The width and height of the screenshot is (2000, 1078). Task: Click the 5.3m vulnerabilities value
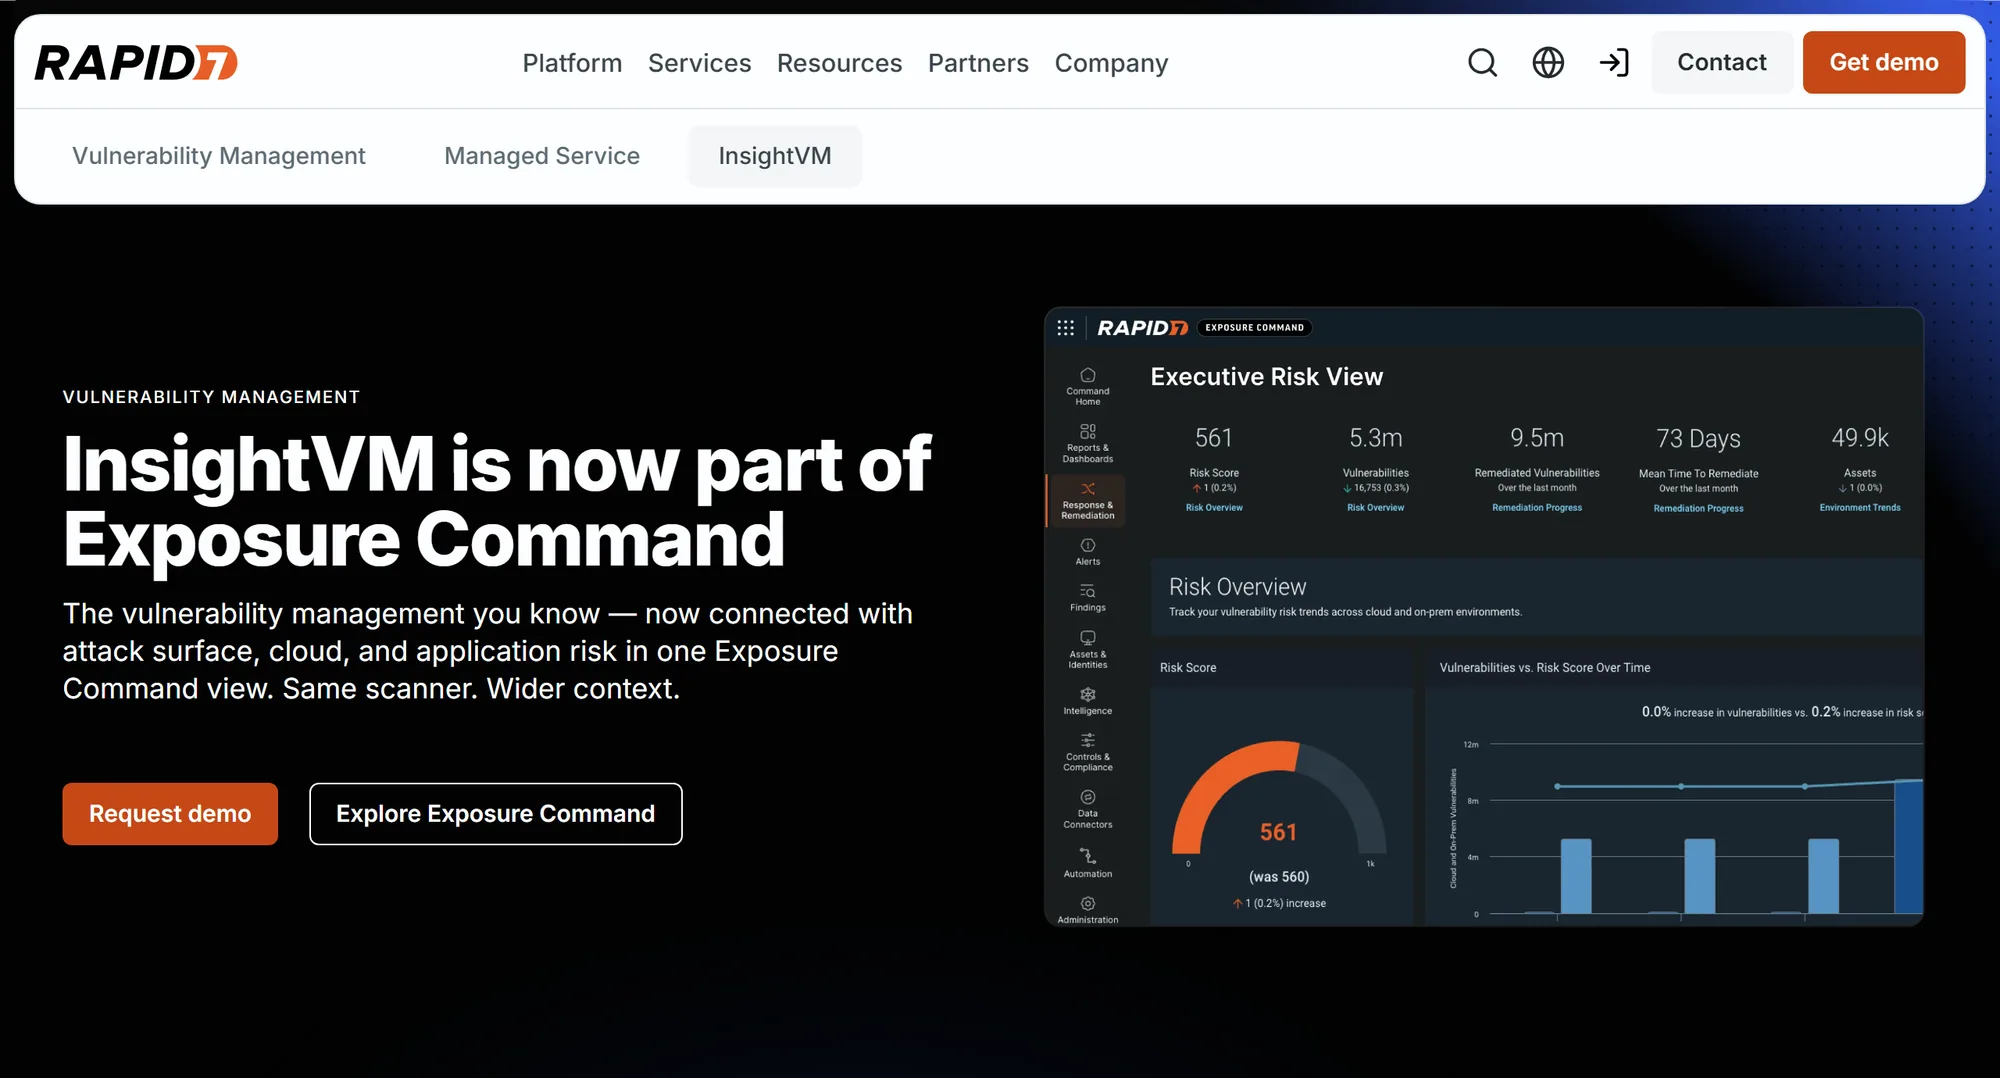coord(1376,438)
